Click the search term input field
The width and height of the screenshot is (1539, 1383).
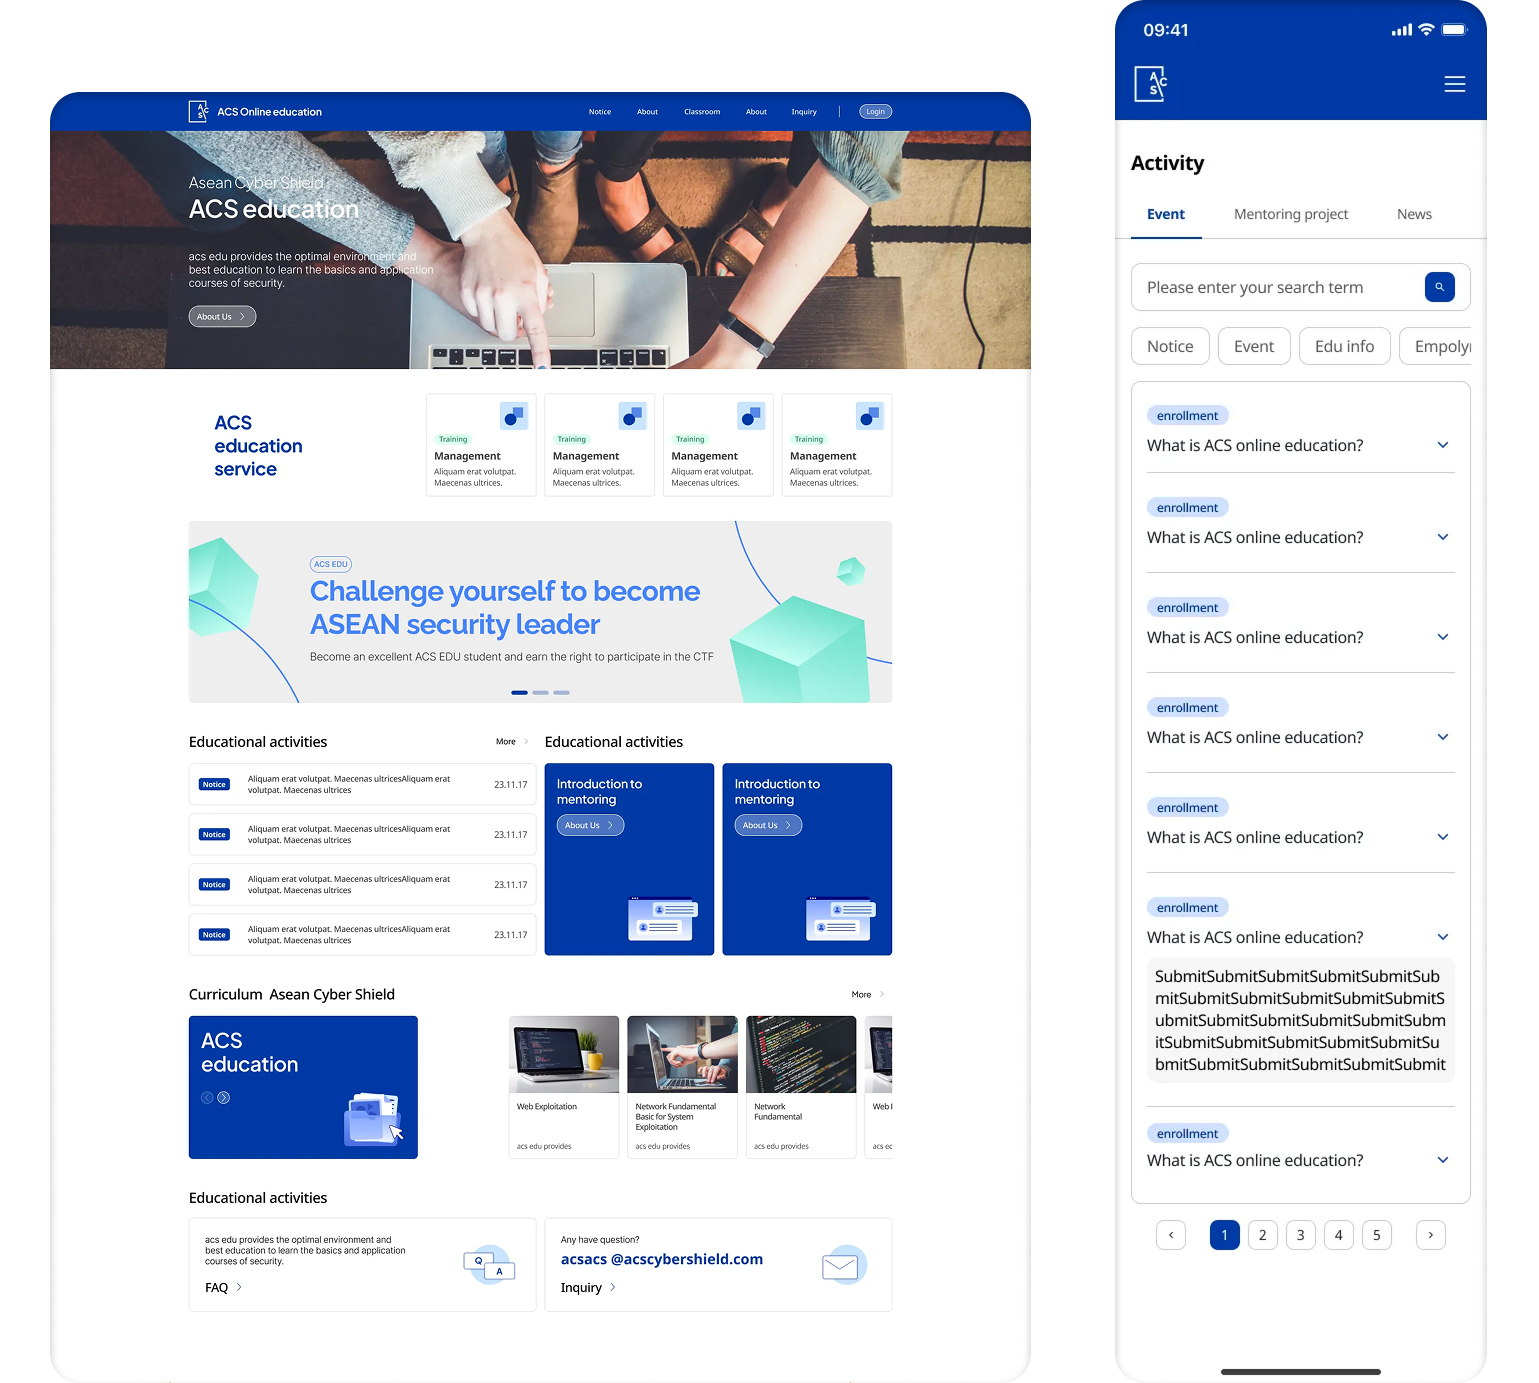[x=1275, y=288]
